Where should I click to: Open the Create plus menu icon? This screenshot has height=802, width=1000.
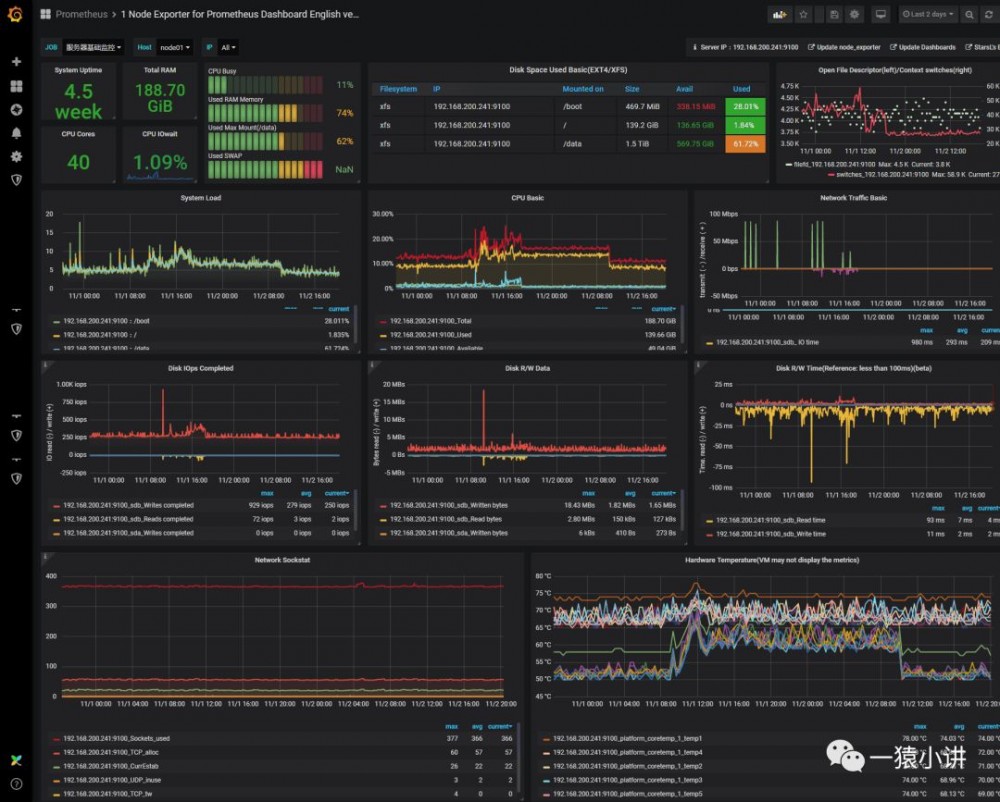tap(17, 62)
